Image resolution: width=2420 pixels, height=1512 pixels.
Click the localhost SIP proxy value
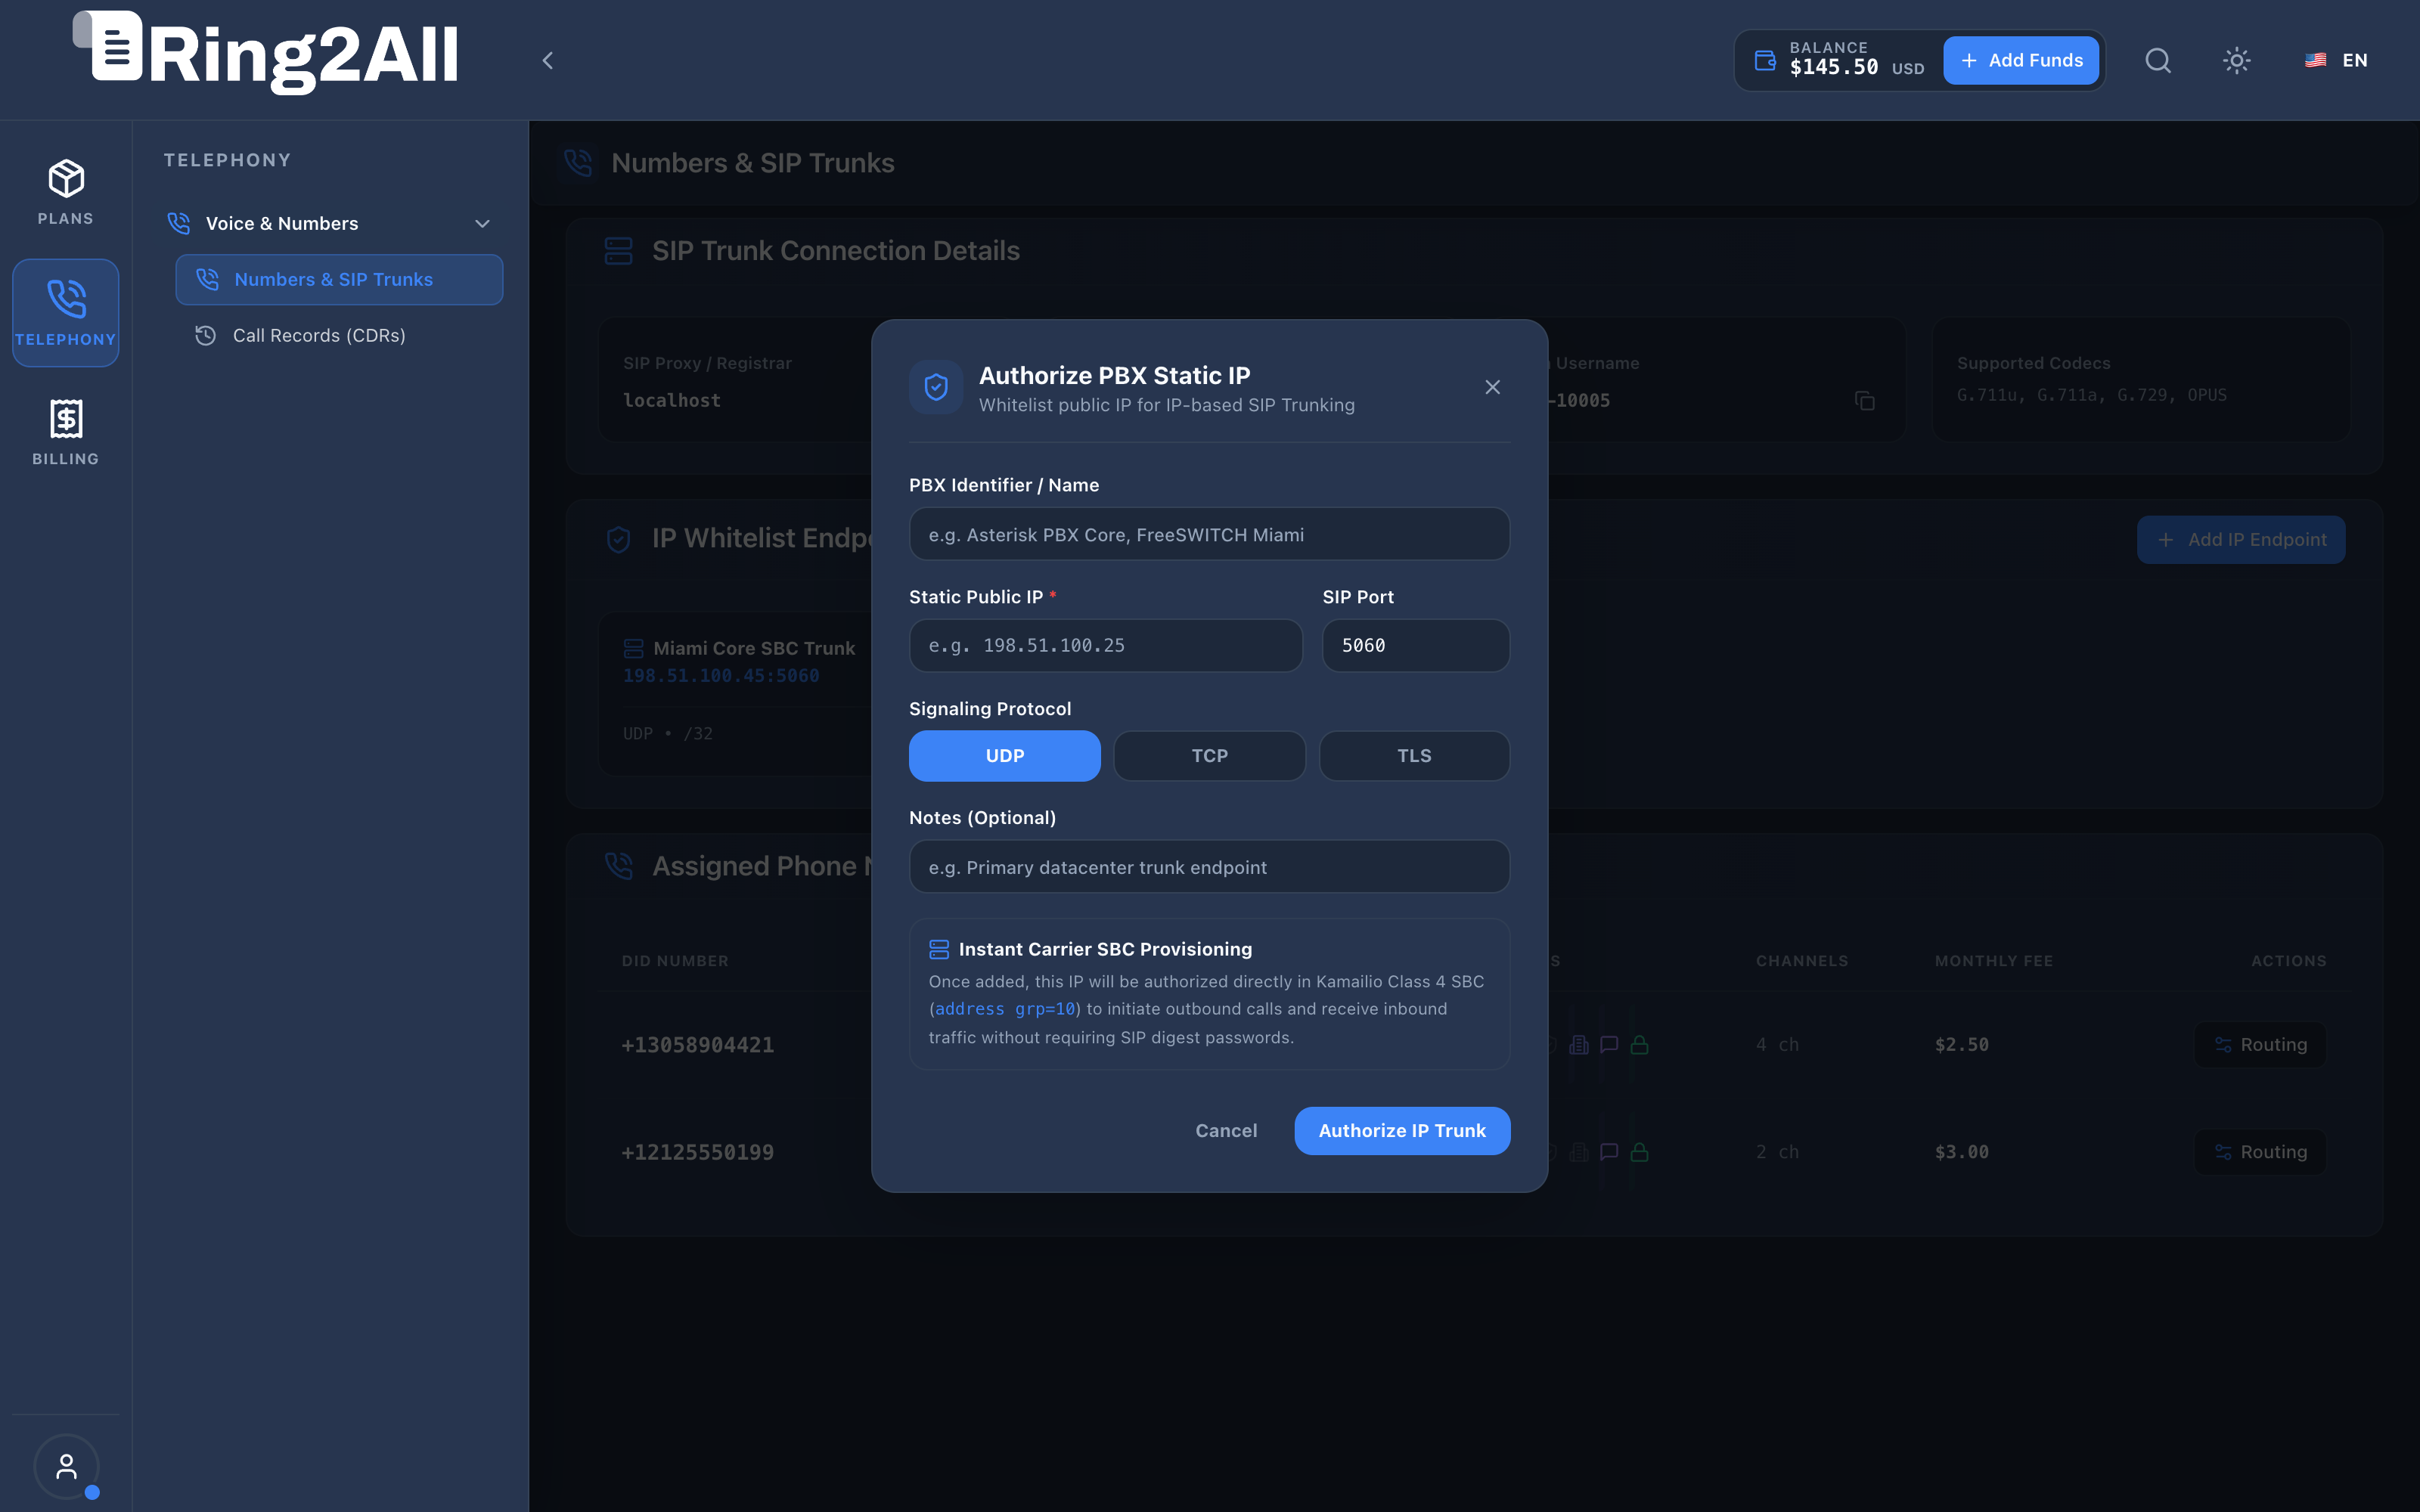[672, 400]
